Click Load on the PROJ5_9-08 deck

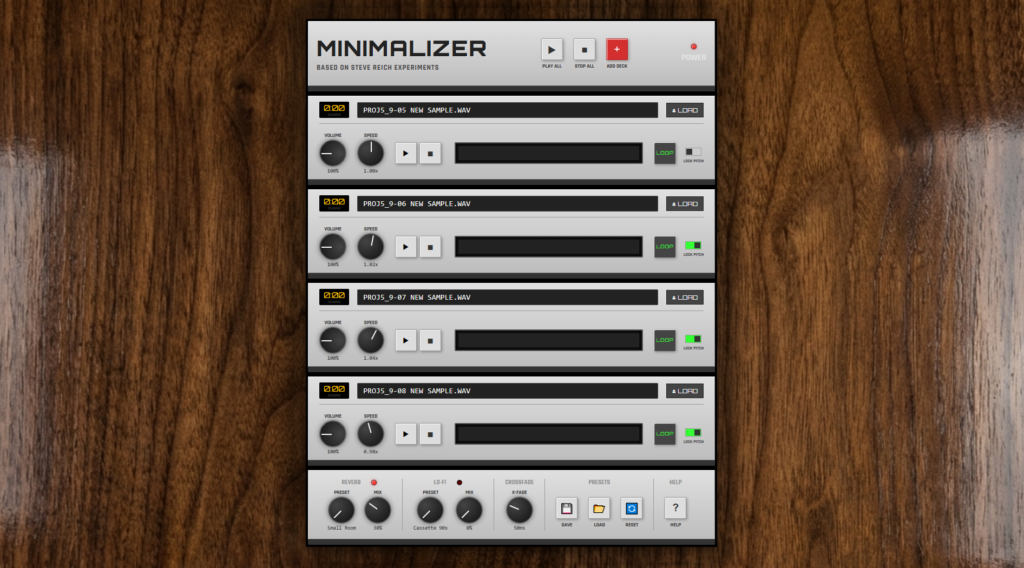coord(685,390)
